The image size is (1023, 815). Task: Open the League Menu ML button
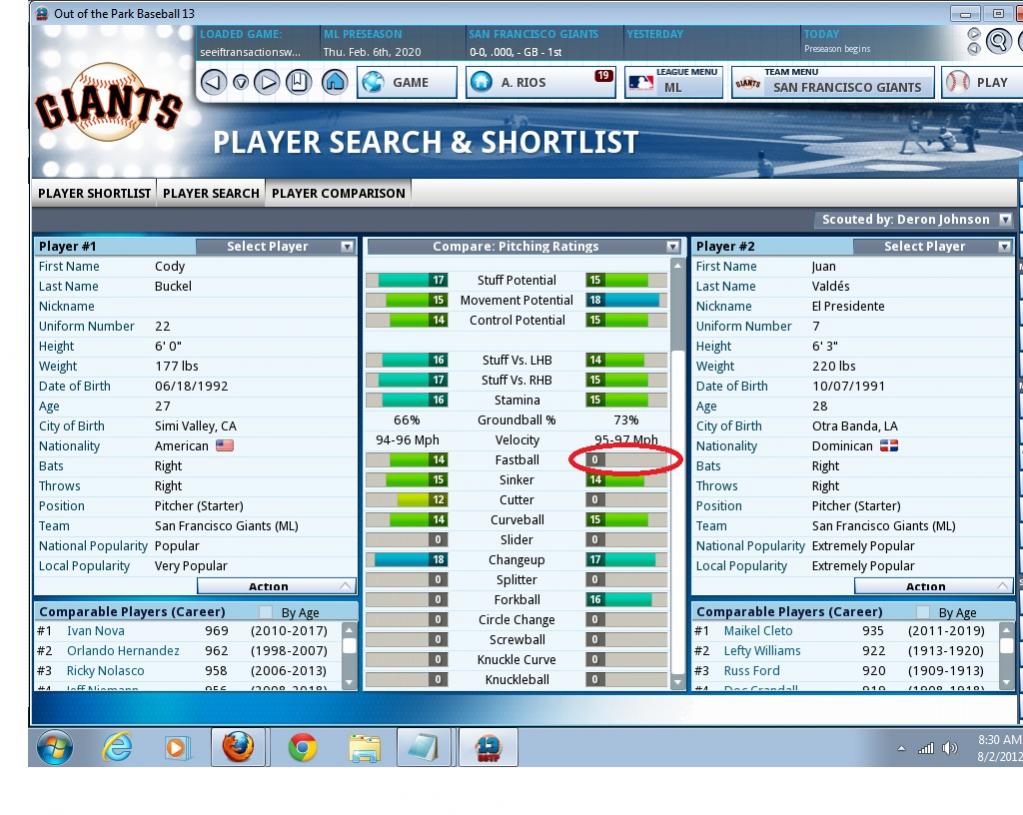[x=673, y=83]
